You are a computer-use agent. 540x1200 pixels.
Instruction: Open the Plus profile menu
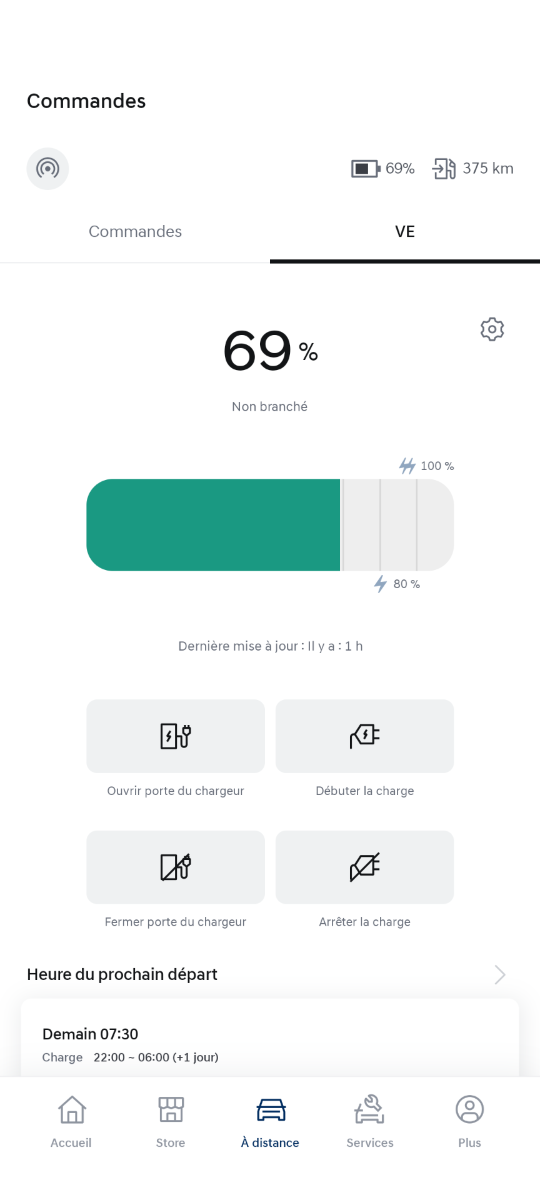(469, 1121)
